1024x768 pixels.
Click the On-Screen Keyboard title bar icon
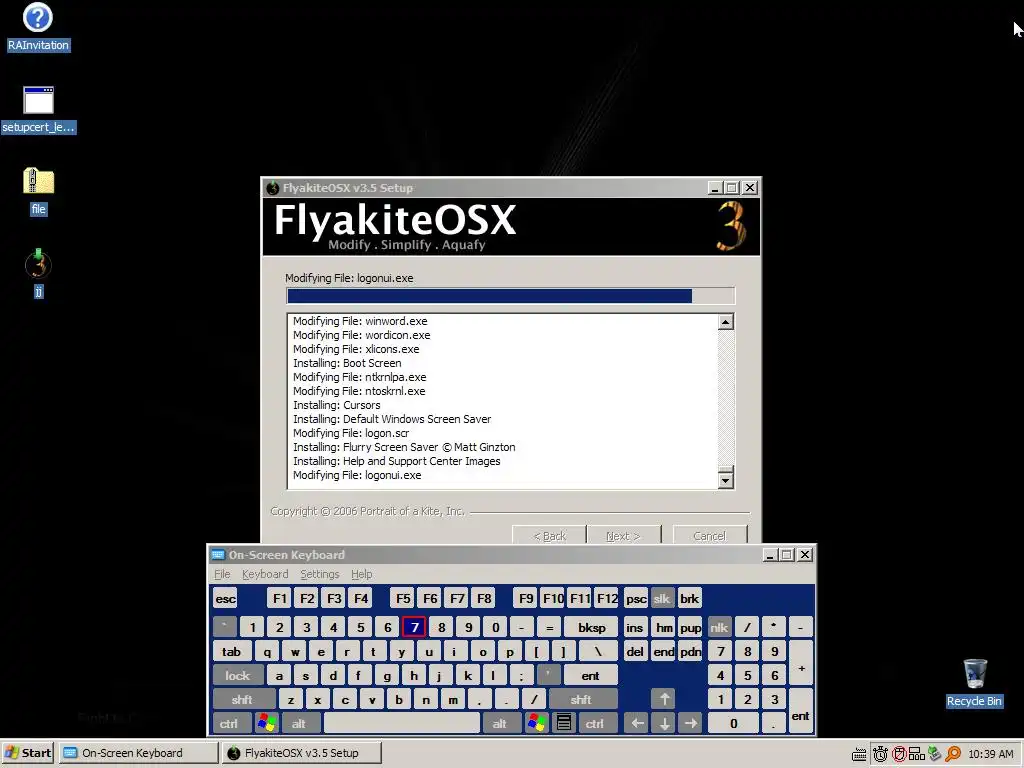[218, 555]
